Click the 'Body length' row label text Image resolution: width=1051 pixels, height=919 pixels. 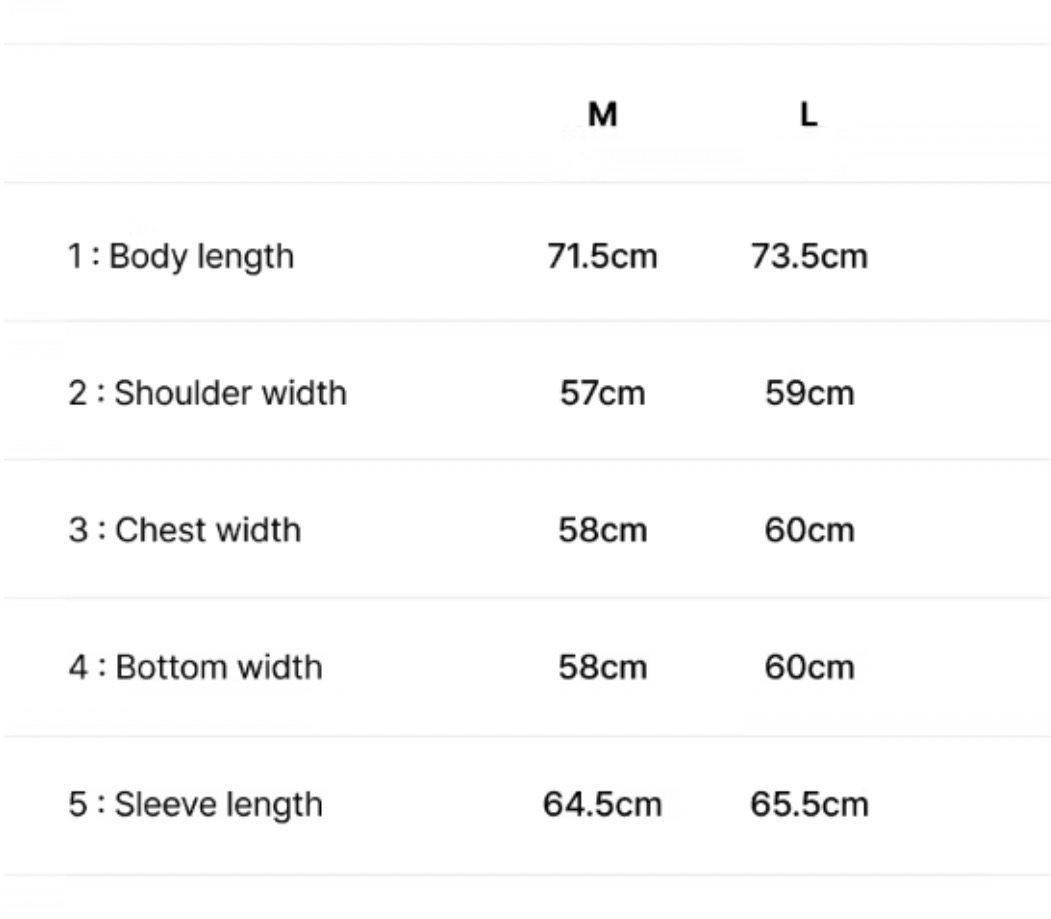click(x=201, y=256)
